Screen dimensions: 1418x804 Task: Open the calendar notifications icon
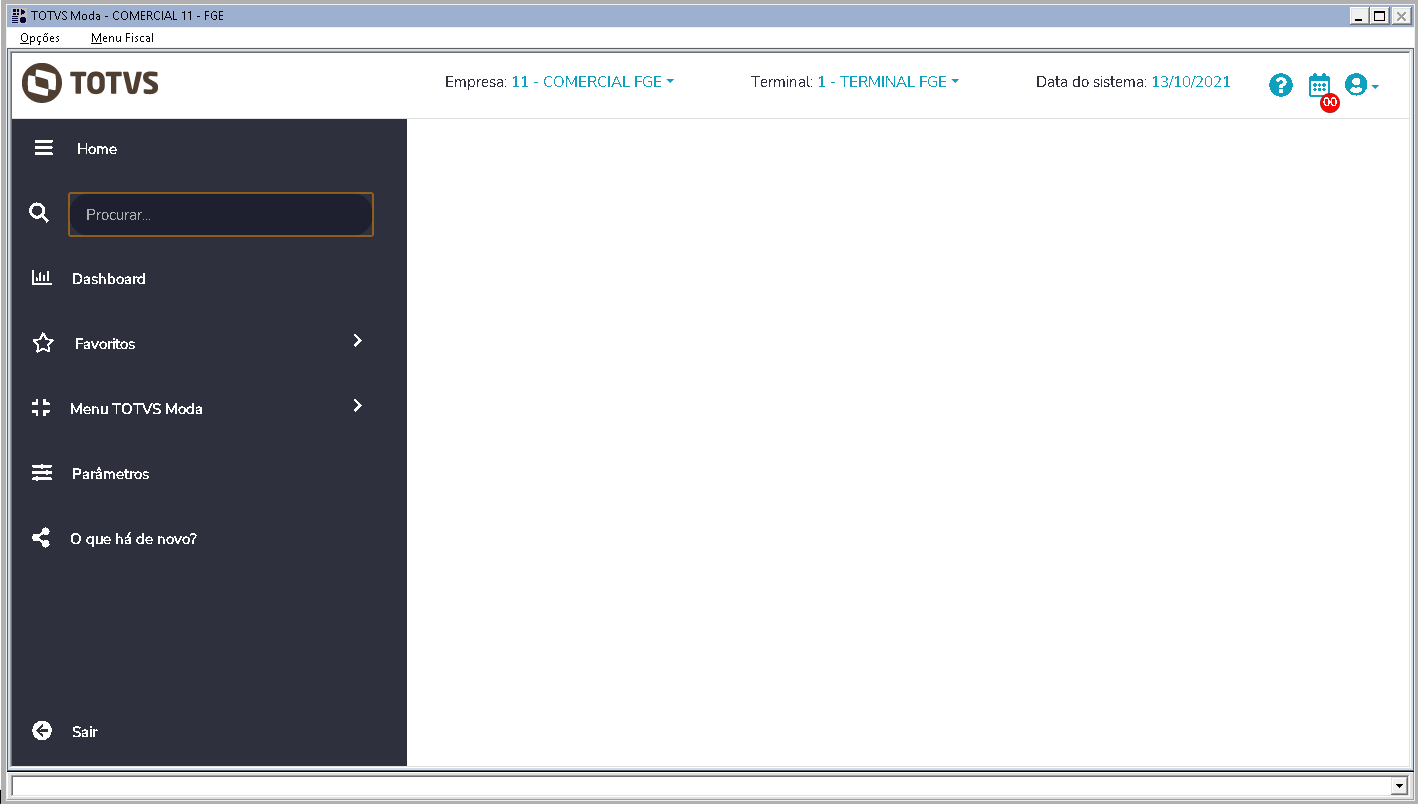(x=1319, y=84)
